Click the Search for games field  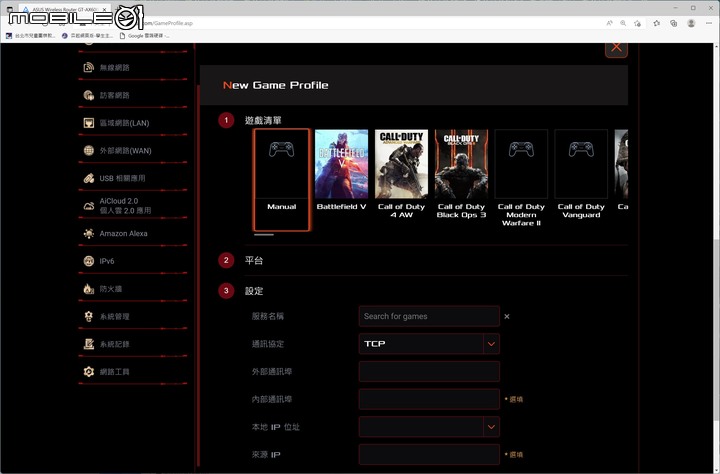tap(429, 316)
